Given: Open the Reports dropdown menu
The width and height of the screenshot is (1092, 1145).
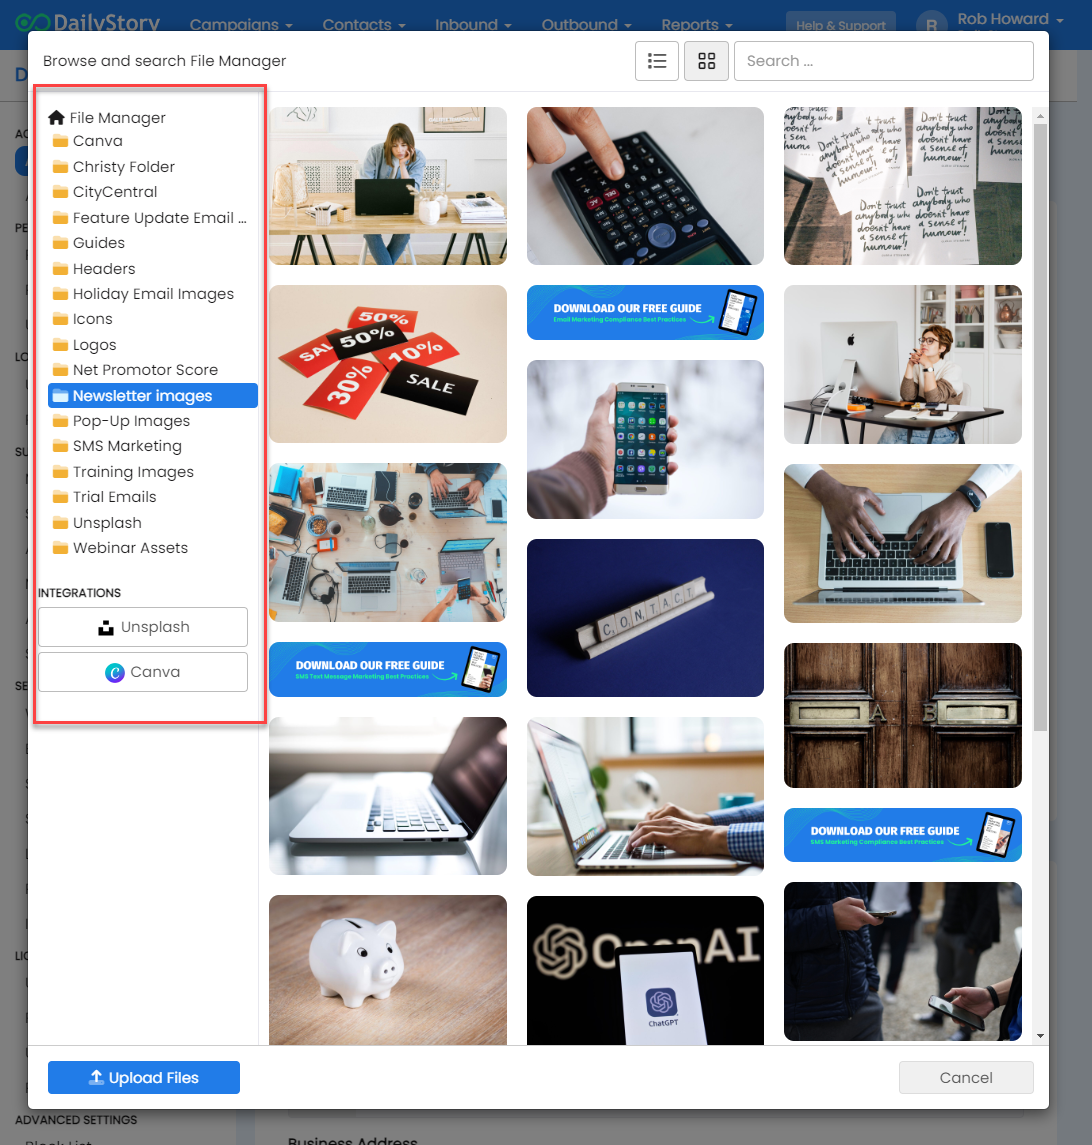Looking at the screenshot, I should click(x=697, y=25).
